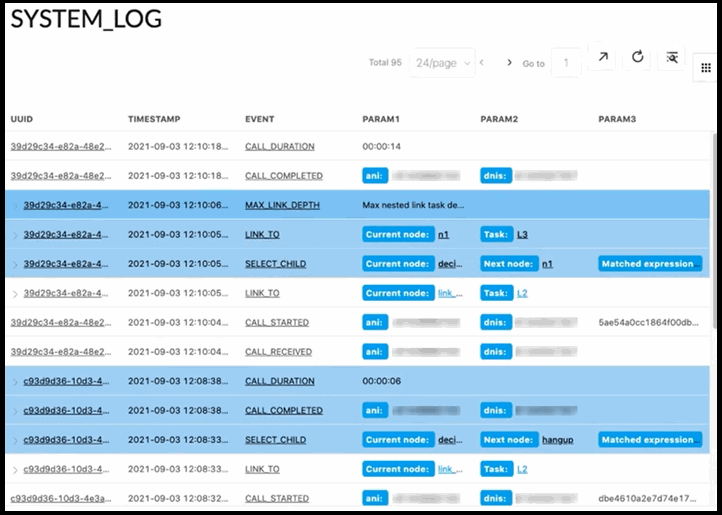Expand the 12:10:05 LINK_TO row with Task L2

coord(15,294)
